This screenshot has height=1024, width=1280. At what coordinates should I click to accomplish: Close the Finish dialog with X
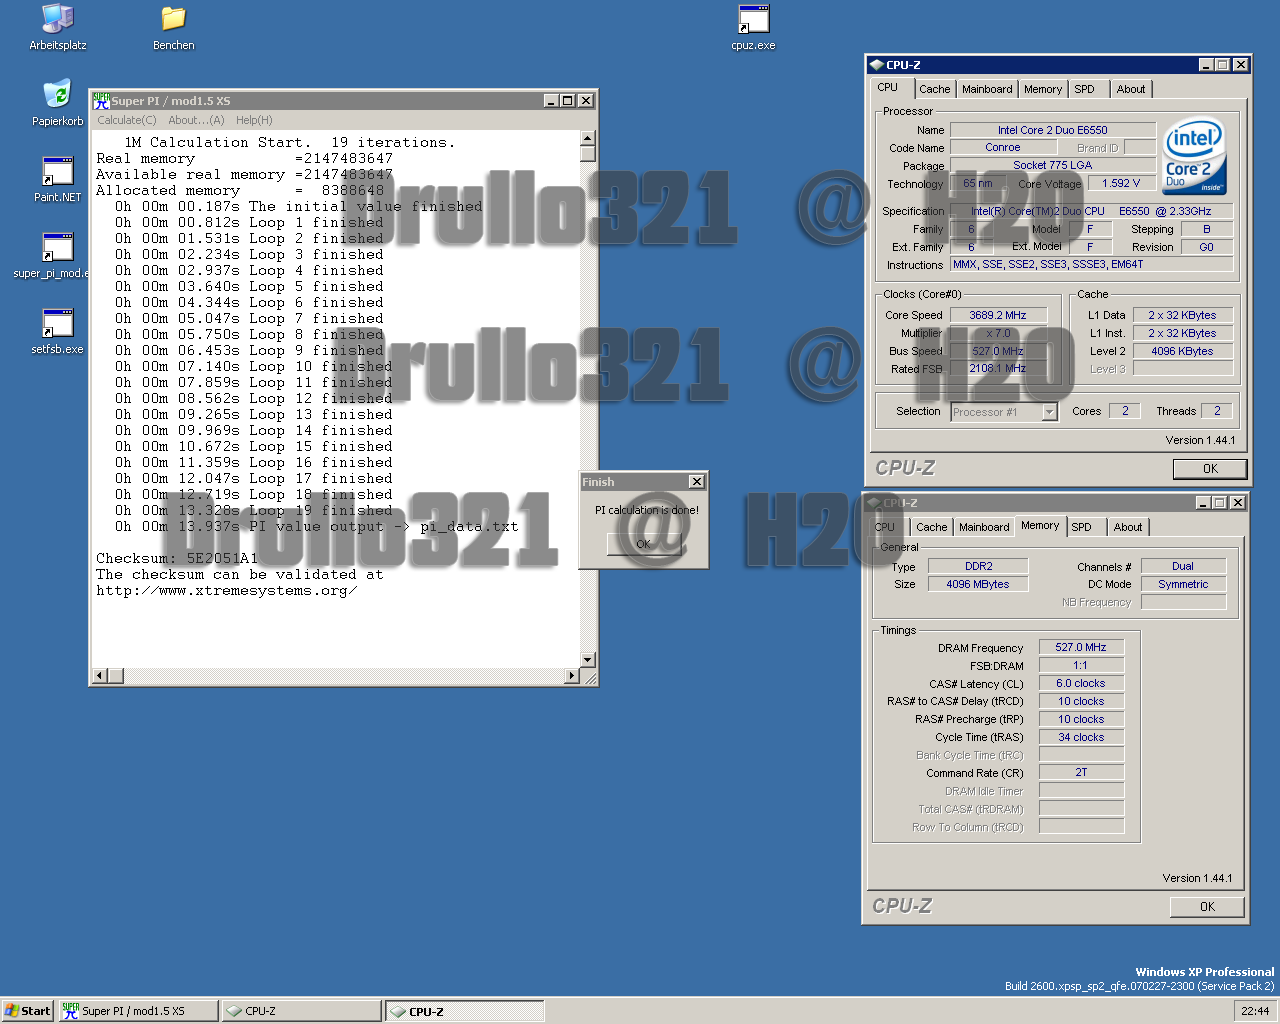click(697, 482)
